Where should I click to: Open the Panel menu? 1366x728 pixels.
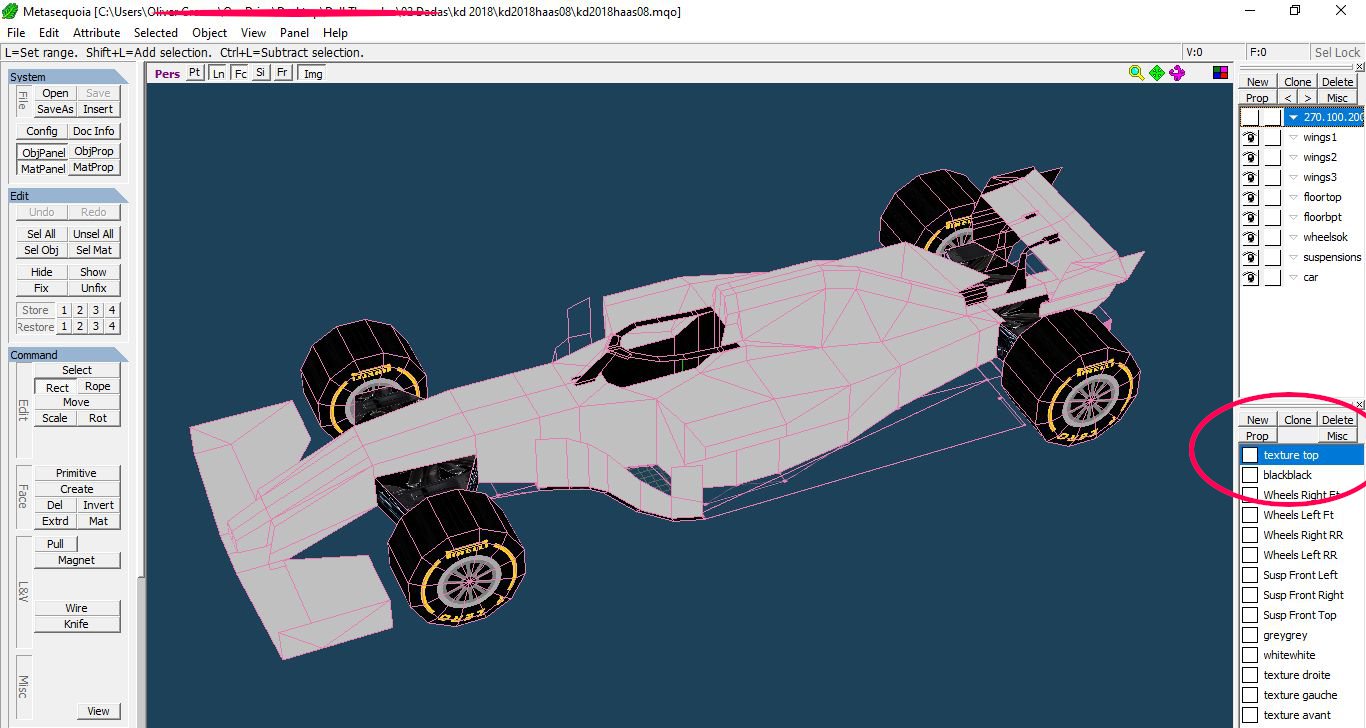click(x=294, y=33)
